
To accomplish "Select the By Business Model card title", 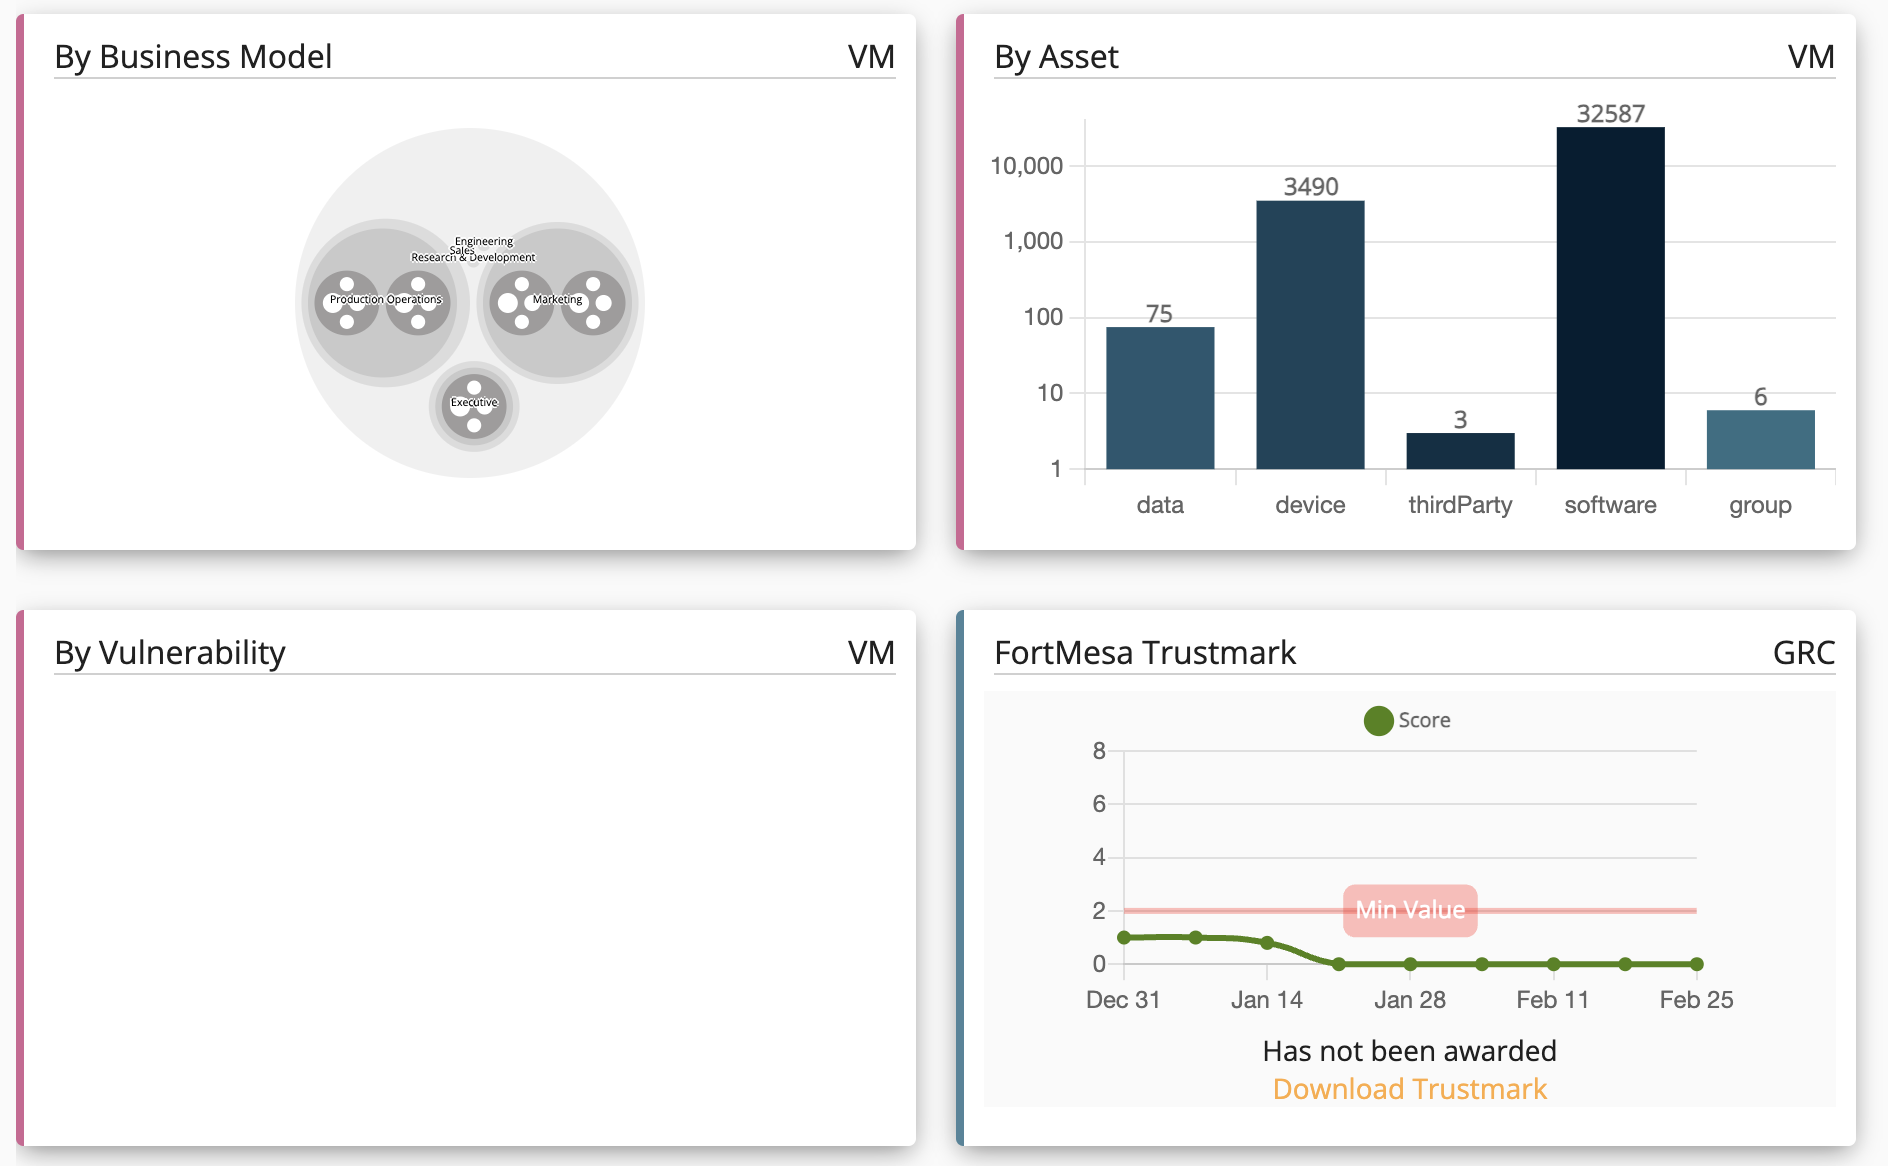I will [193, 57].
